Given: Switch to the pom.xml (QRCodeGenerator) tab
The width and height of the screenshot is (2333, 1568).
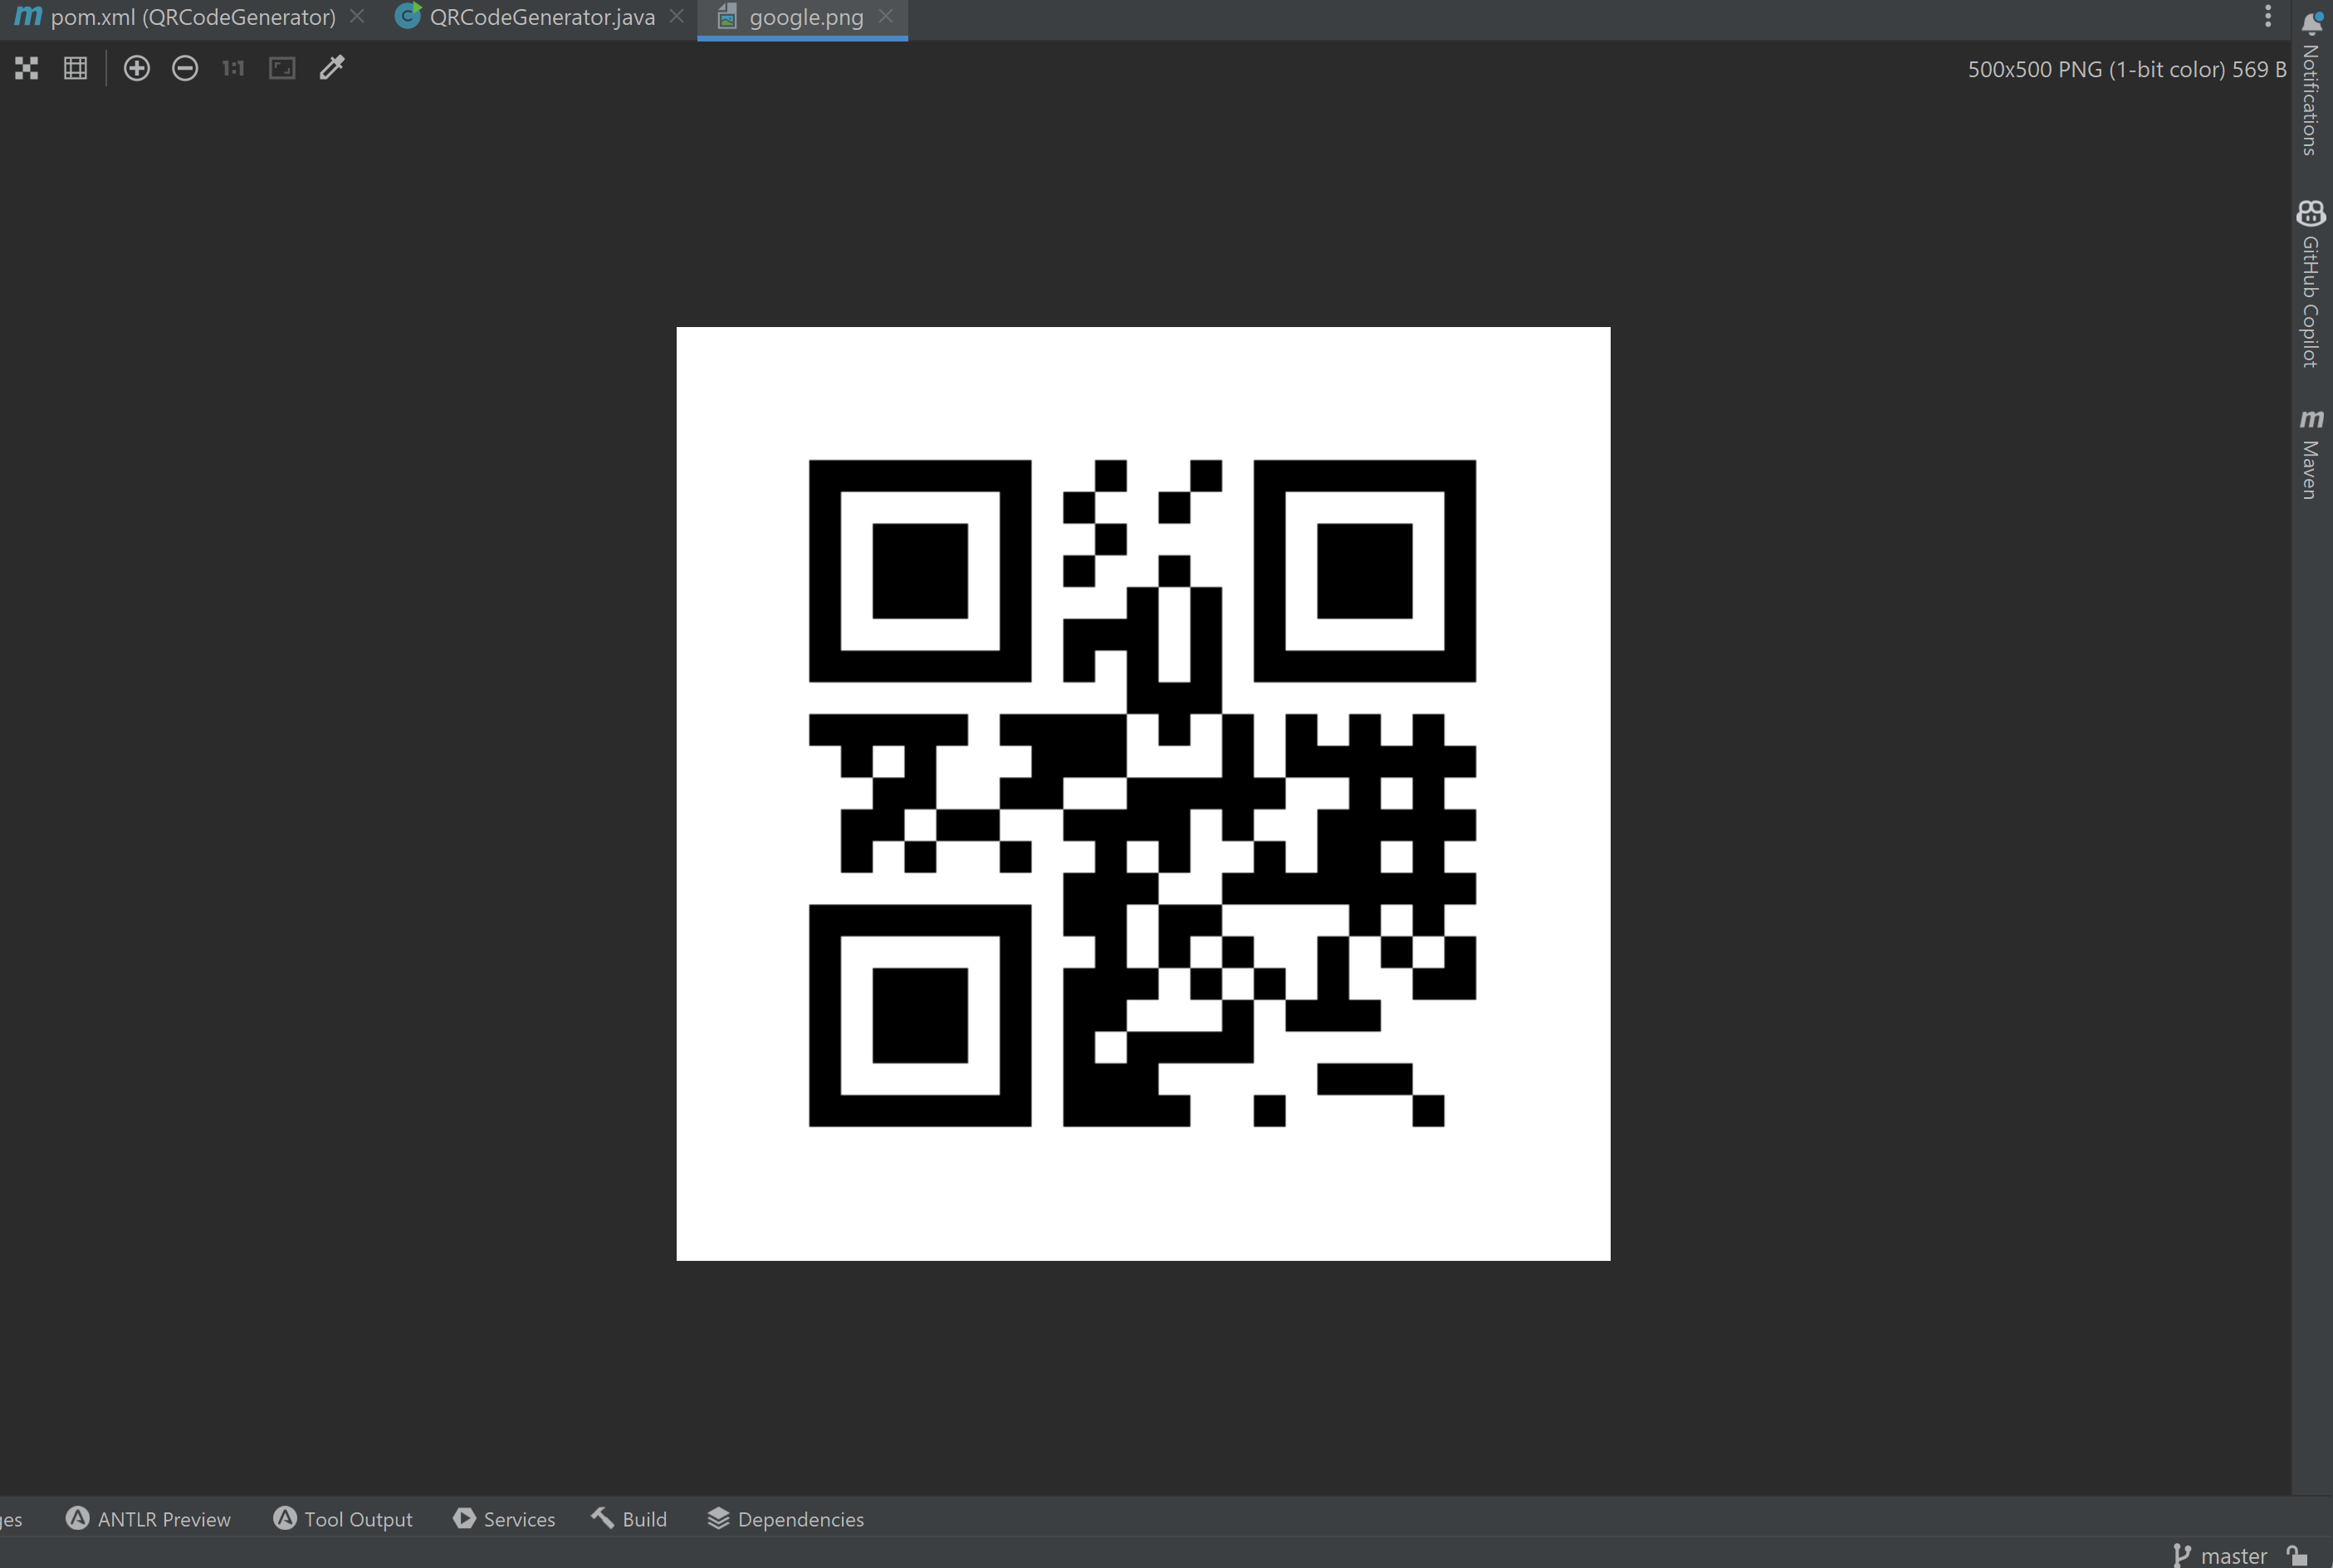Looking at the screenshot, I should [x=192, y=17].
